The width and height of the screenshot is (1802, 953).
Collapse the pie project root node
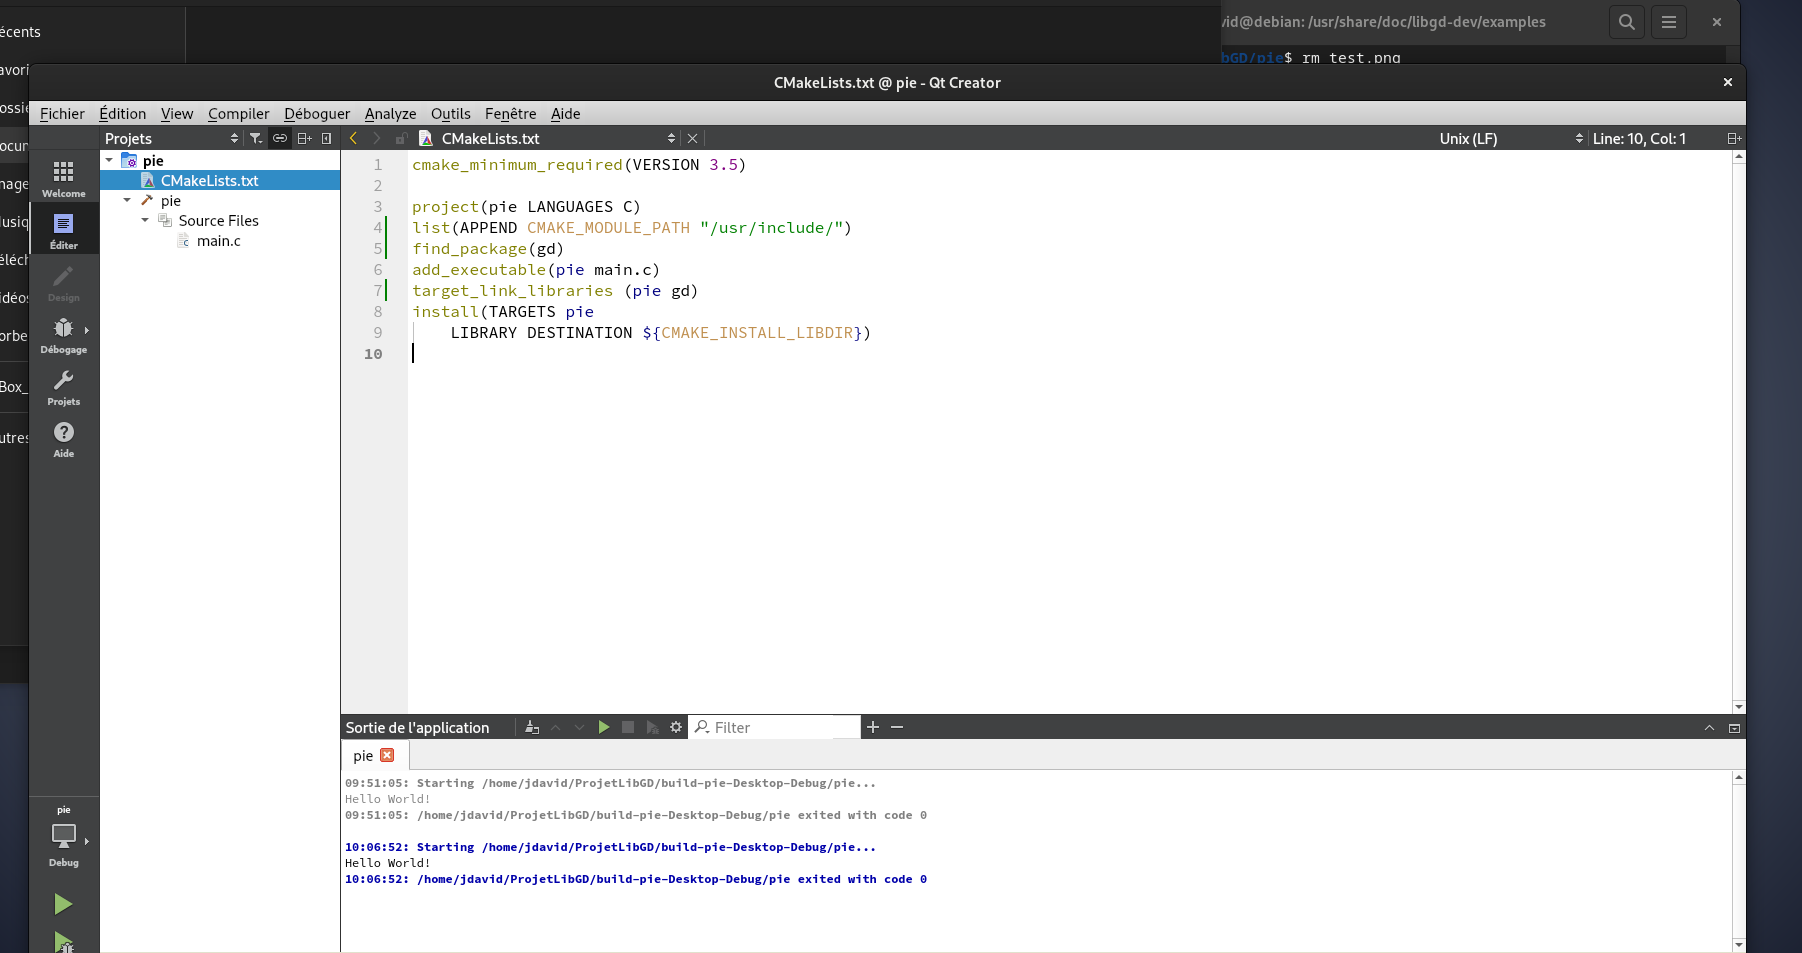coord(109,160)
